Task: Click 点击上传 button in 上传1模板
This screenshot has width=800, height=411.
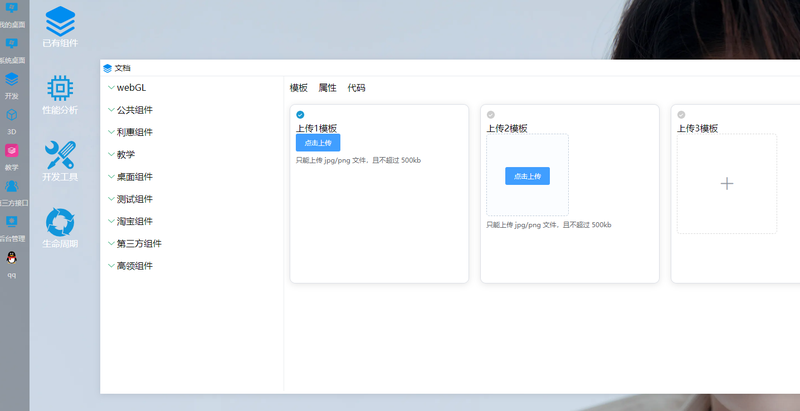Action: coord(318,143)
